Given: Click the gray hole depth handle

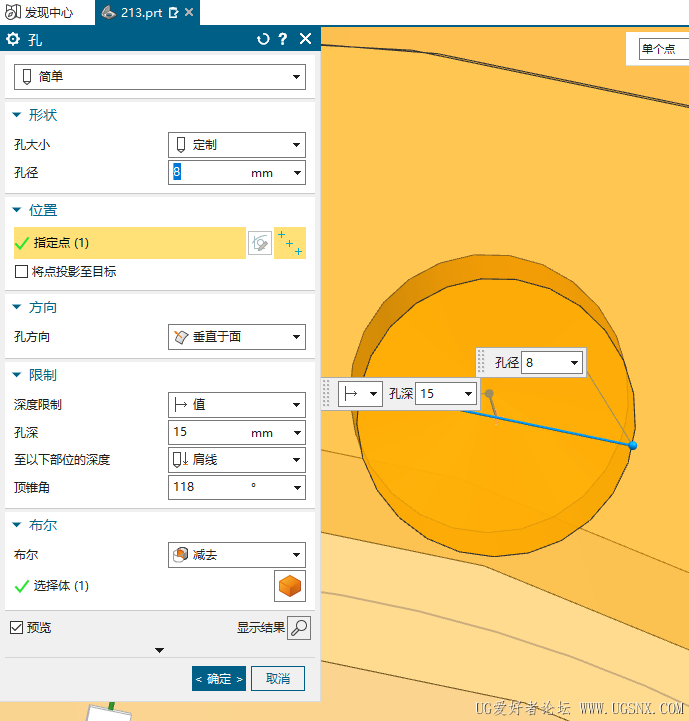Looking at the screenshot, I should point(489,394).
